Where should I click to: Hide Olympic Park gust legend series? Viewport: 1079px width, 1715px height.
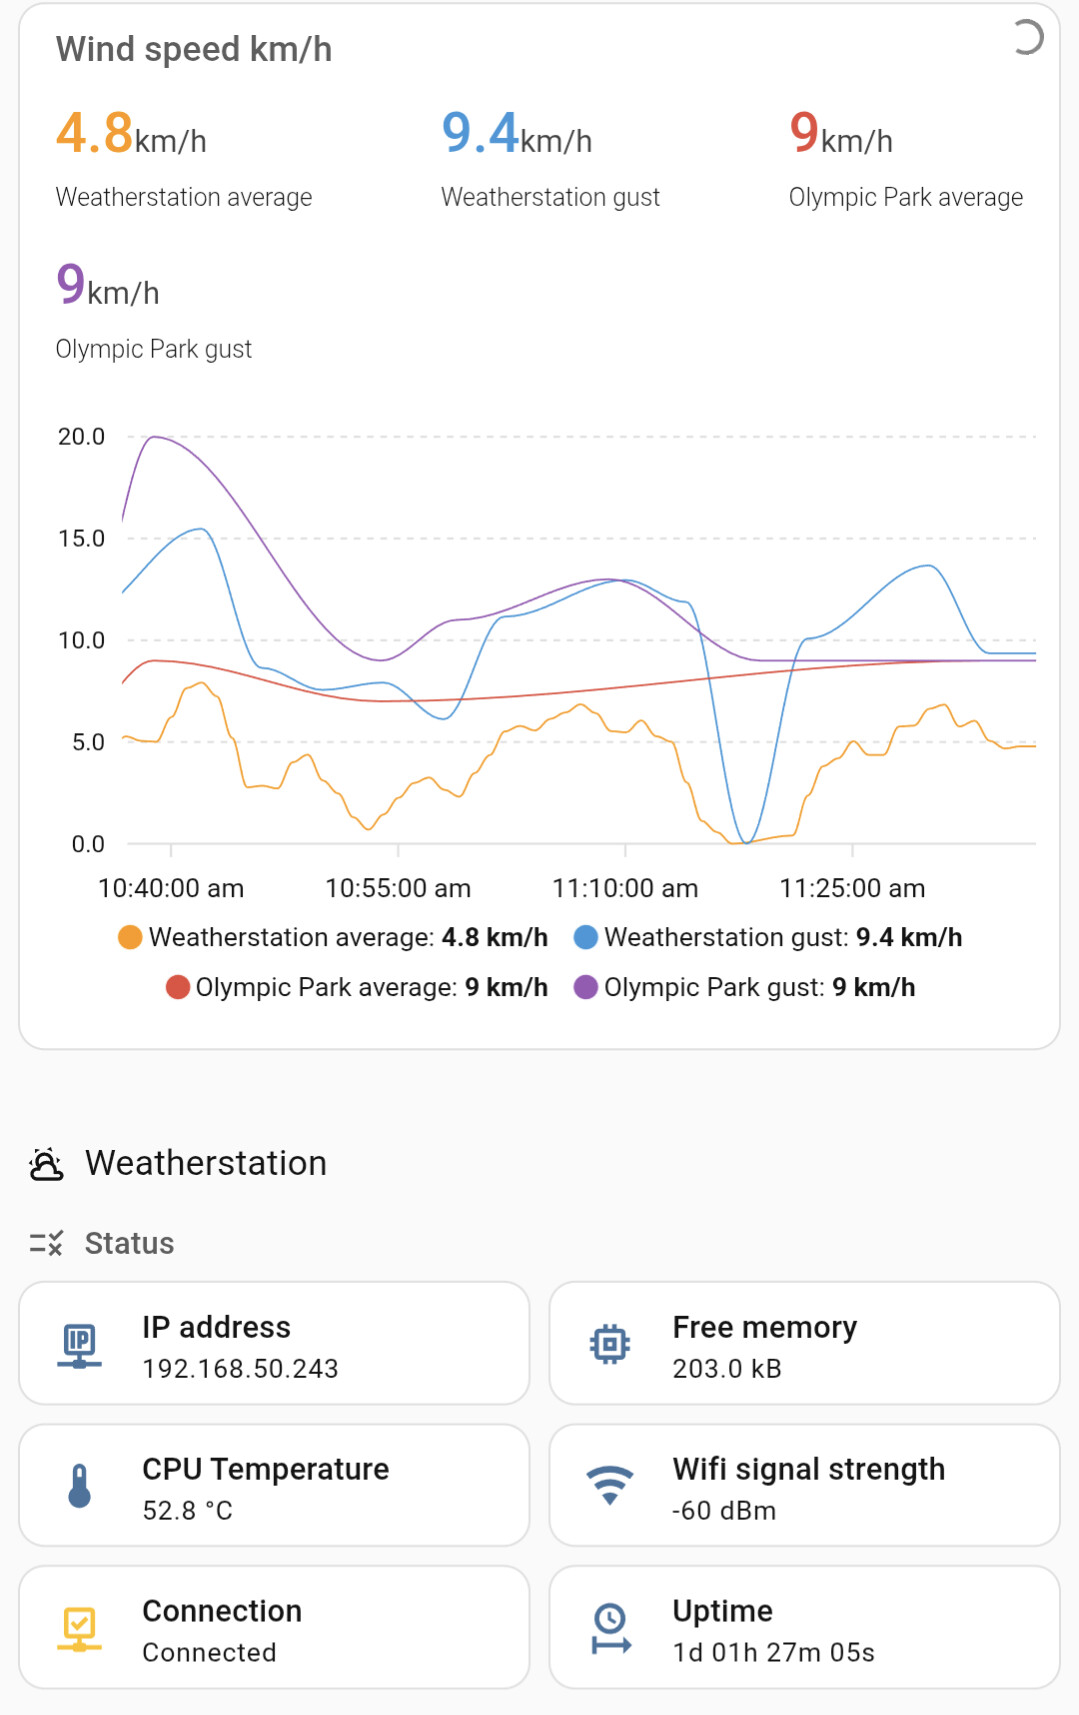click(744, 987)
